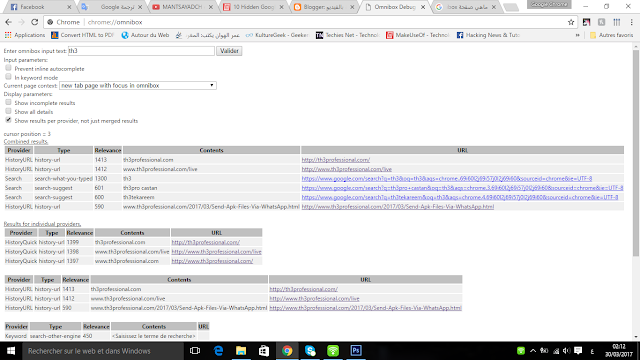The width and height of the screenshot is (640, 360).
Task: Show hidden system tray icons
Action: click(x=533, y=351)
